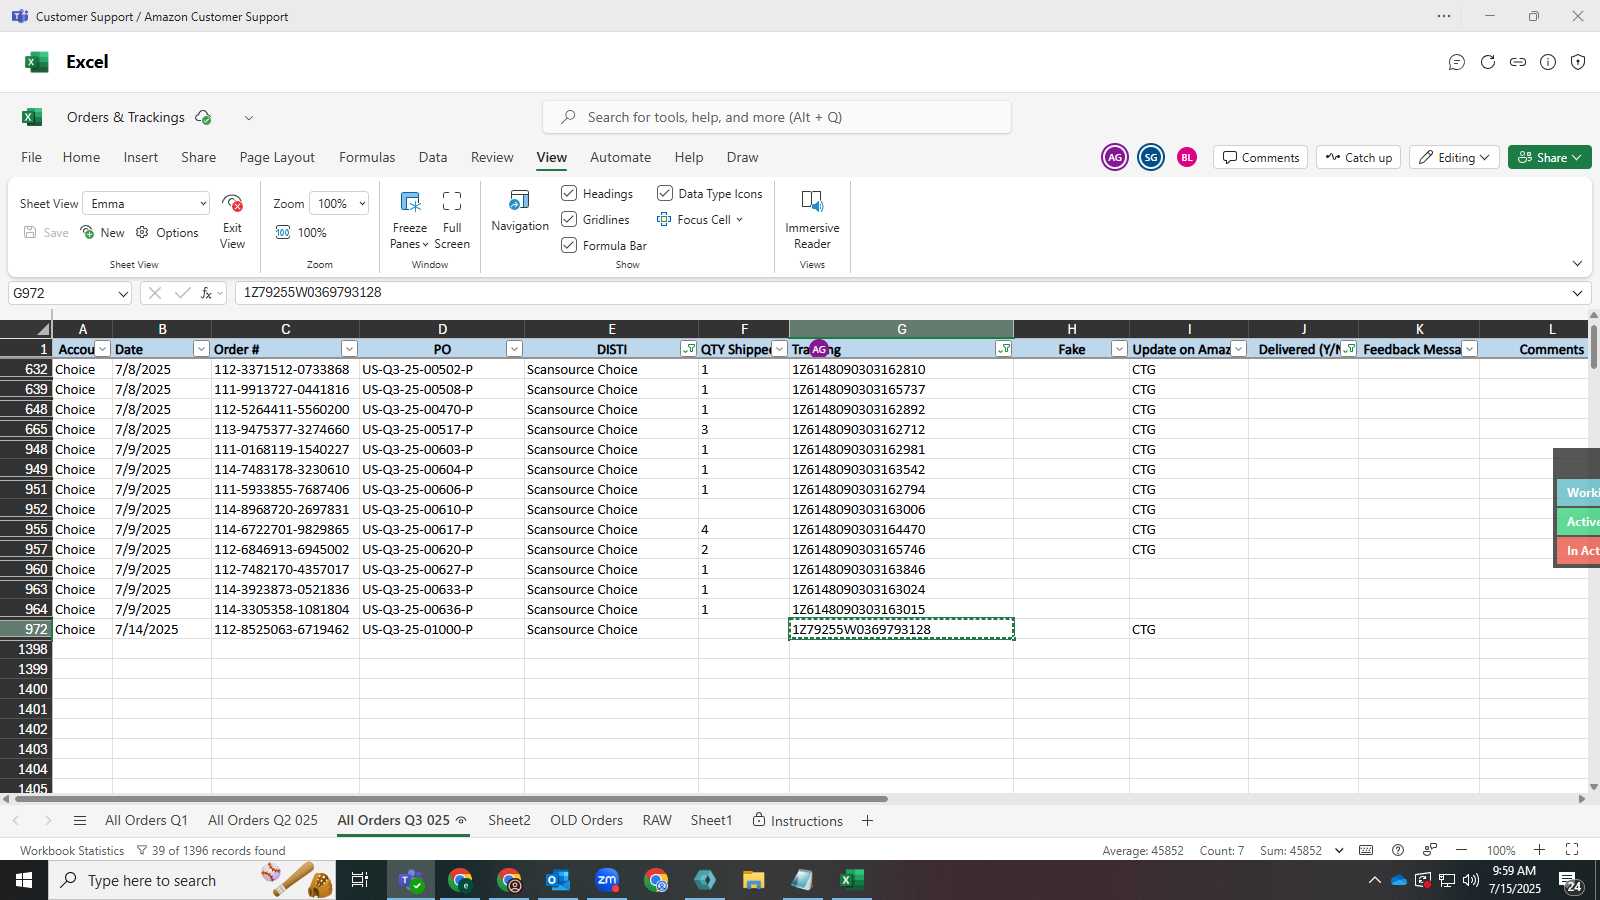Click Workbook Statistics in status bar

(x=72, y=851)
